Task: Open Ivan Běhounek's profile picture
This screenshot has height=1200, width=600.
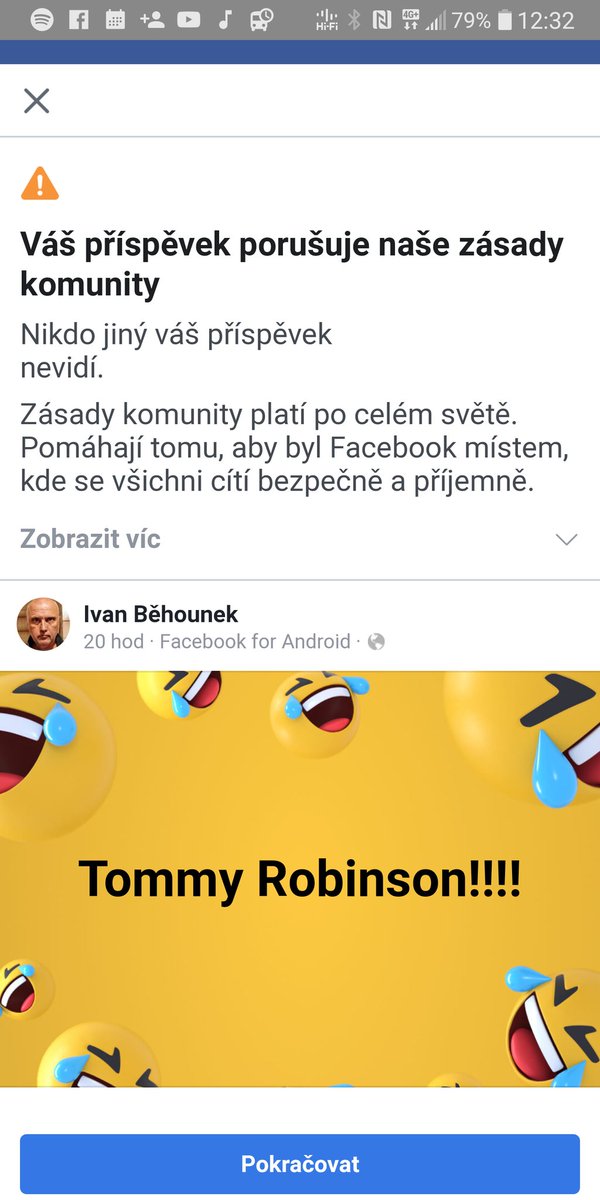Action: click(x=43, y=625)
